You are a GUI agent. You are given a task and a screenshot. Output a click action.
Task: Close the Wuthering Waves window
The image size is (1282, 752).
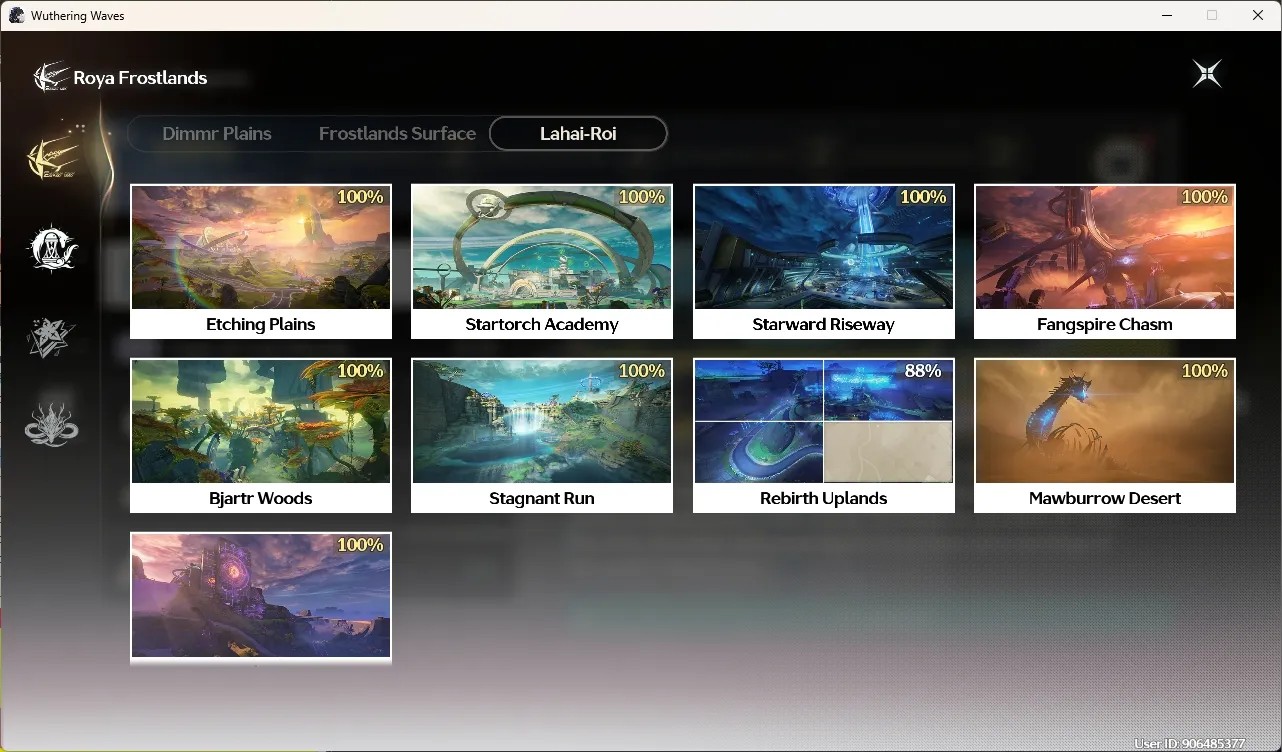coord(1258,15)
